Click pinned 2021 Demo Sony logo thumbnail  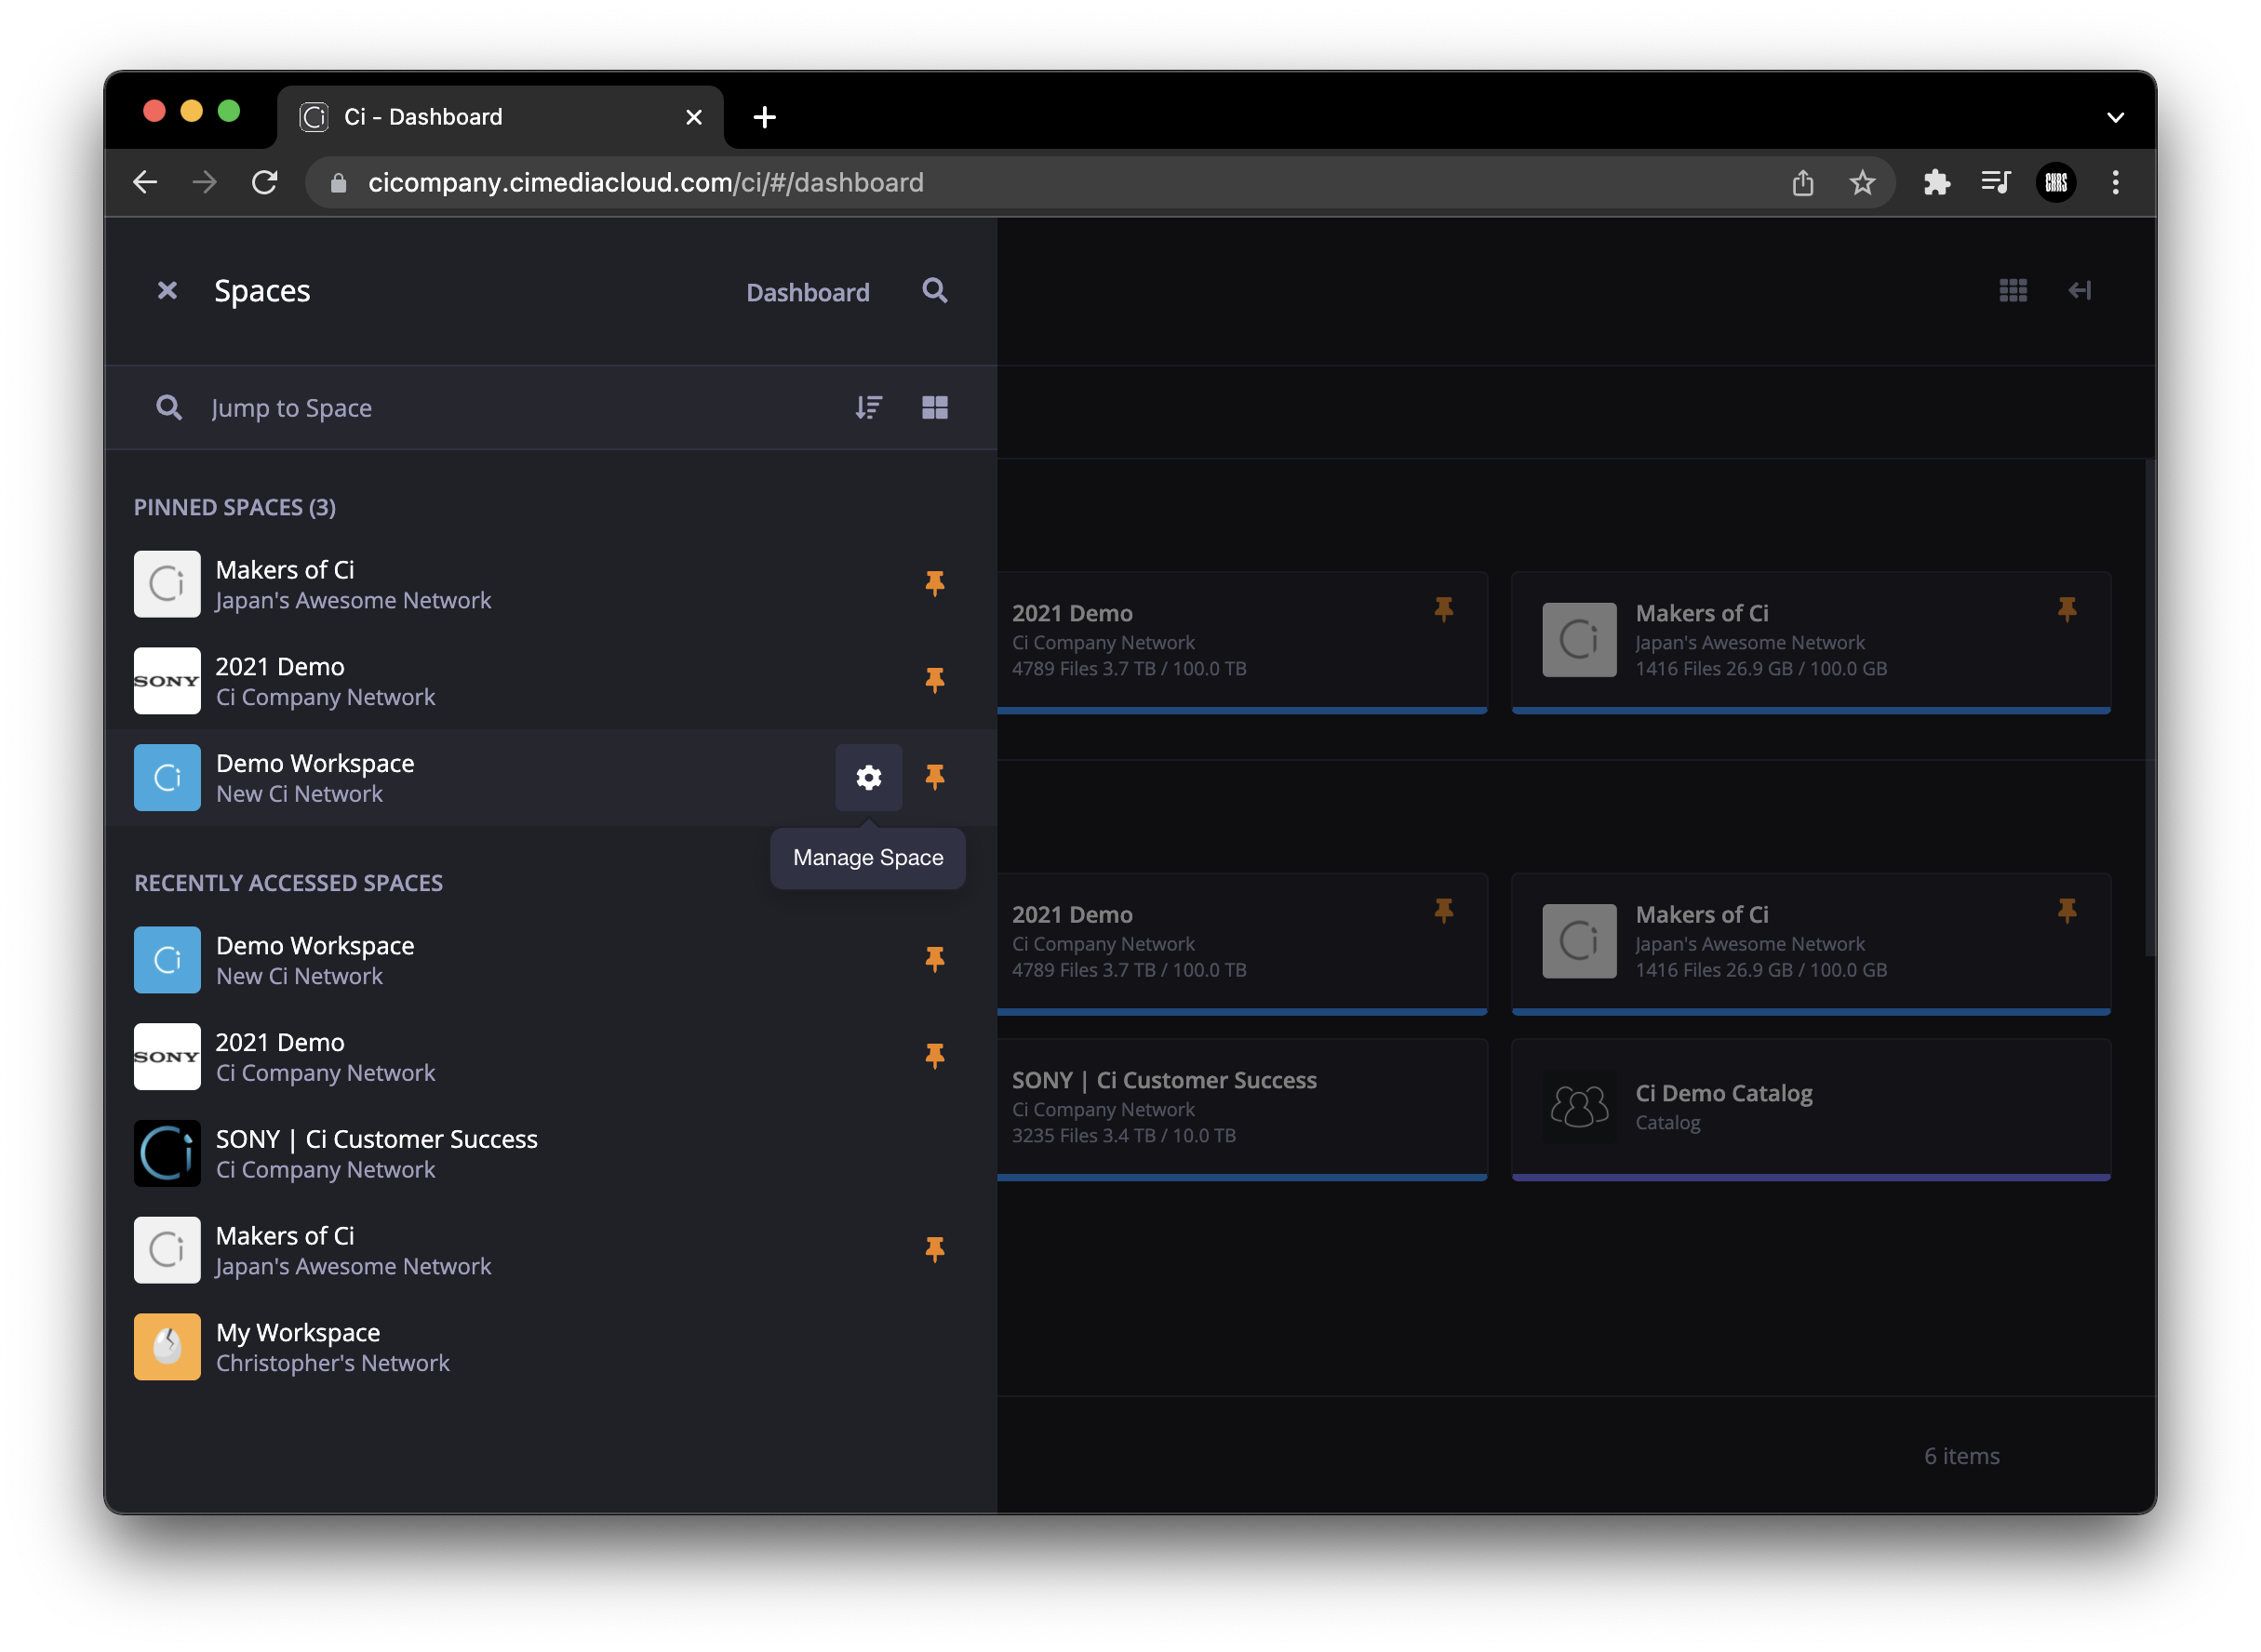click(167, 681)
